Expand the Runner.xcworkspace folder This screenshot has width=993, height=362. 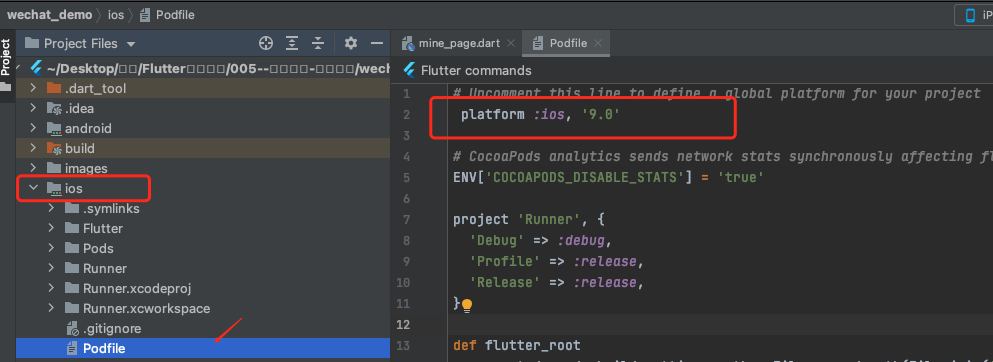click(51, 308)
